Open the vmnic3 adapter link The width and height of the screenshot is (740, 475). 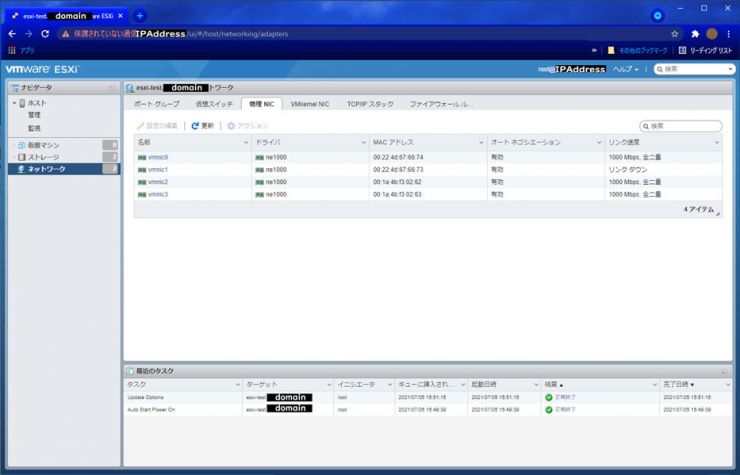click(x=158, y=194)
